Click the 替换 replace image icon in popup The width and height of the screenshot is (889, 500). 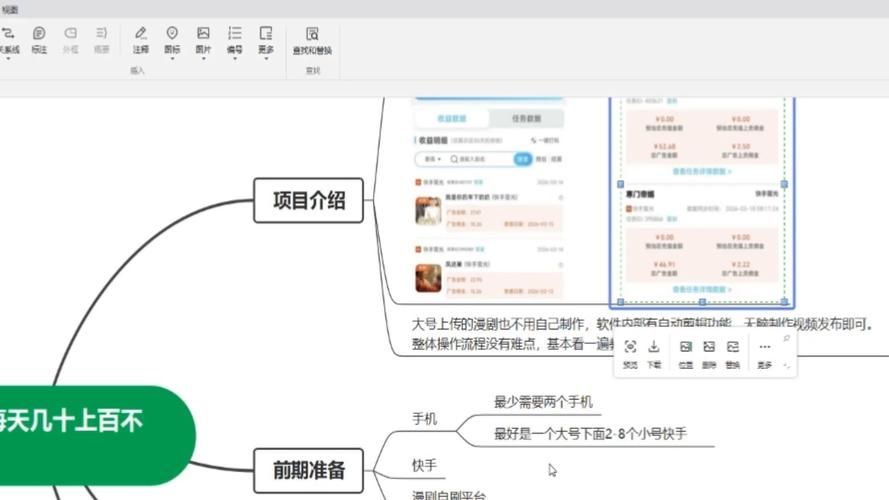[733, 346]
